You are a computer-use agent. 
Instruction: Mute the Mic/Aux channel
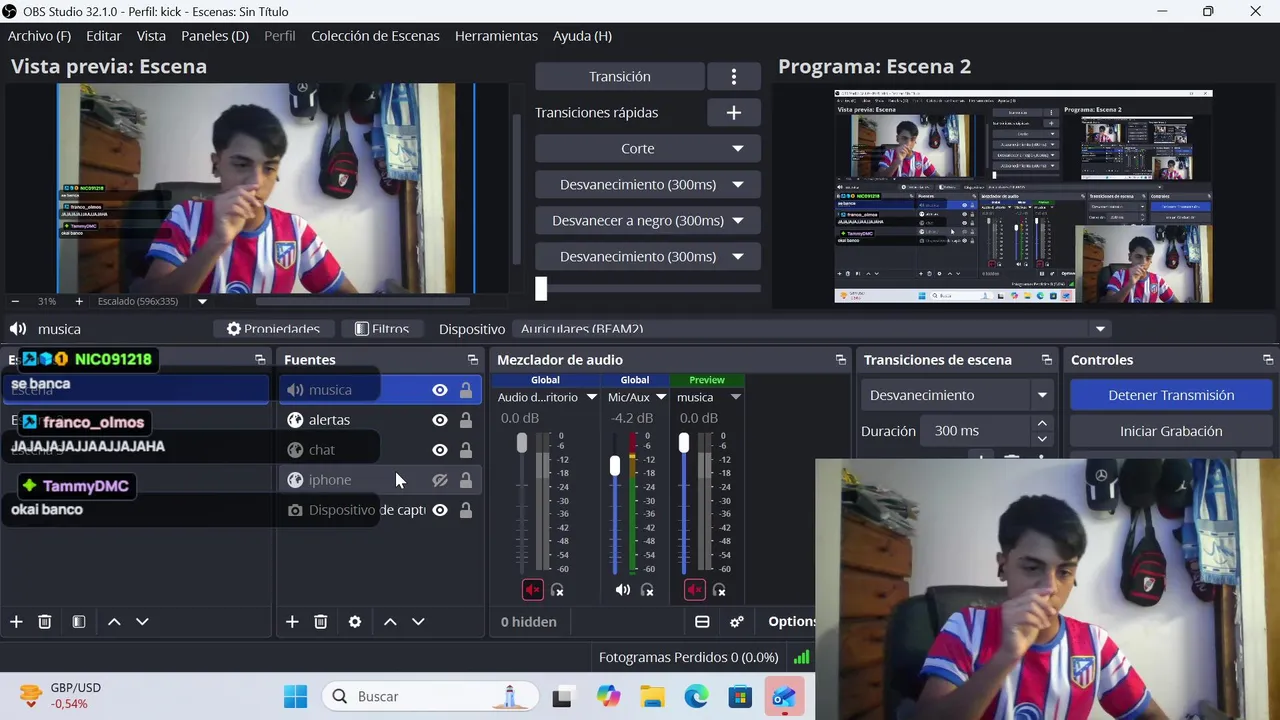tap(623, 591)
